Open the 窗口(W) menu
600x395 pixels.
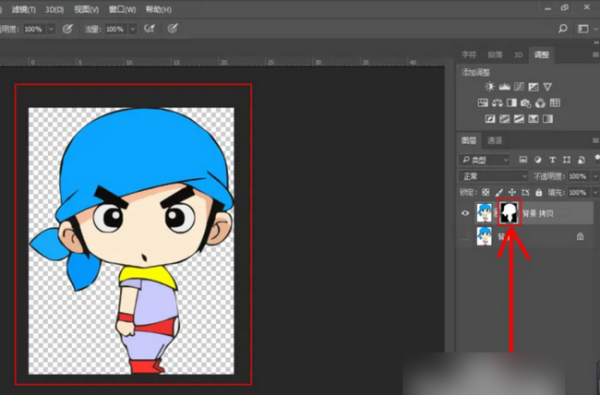tap(122, 10)
